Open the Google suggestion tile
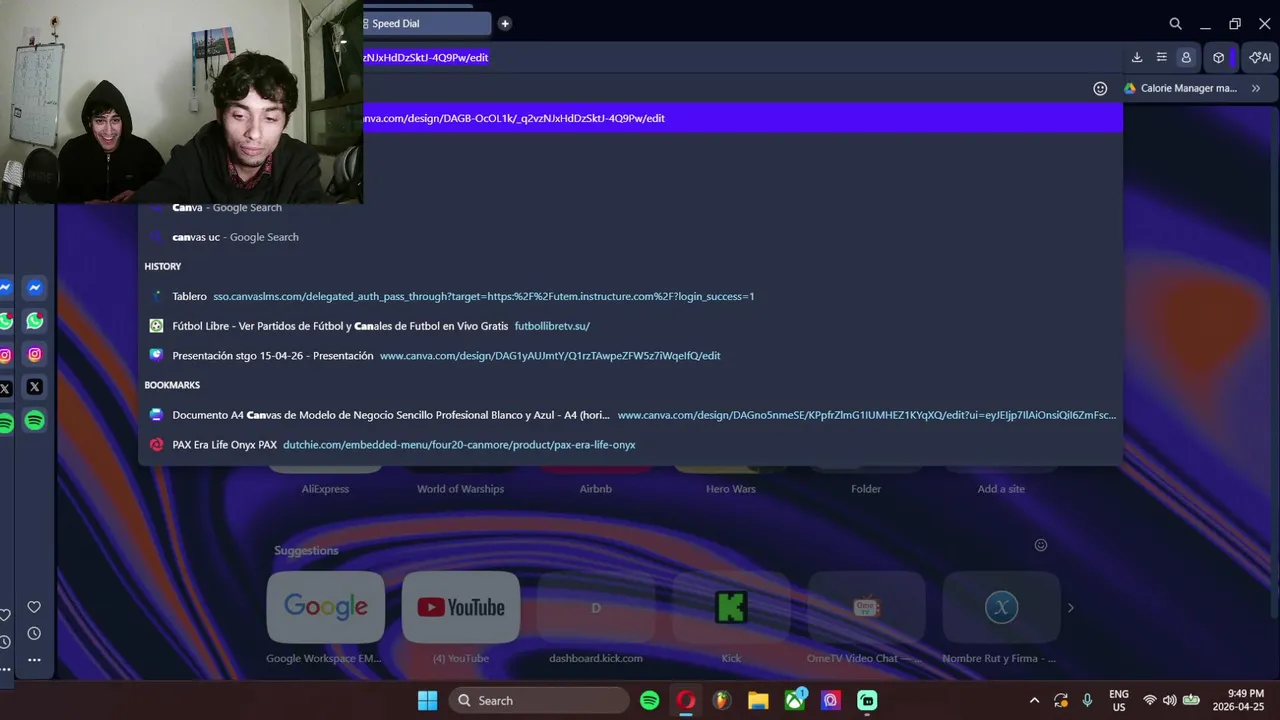Screen dimensions: 1280x720 pos(326,607)
